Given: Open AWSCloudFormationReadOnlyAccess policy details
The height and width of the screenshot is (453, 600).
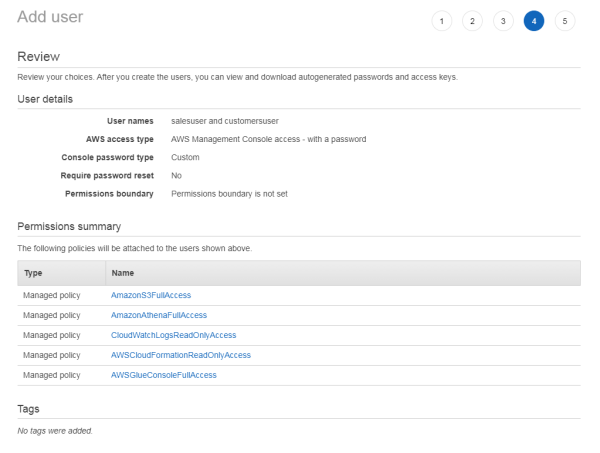Looking at the screenshot, I should 180,355.
